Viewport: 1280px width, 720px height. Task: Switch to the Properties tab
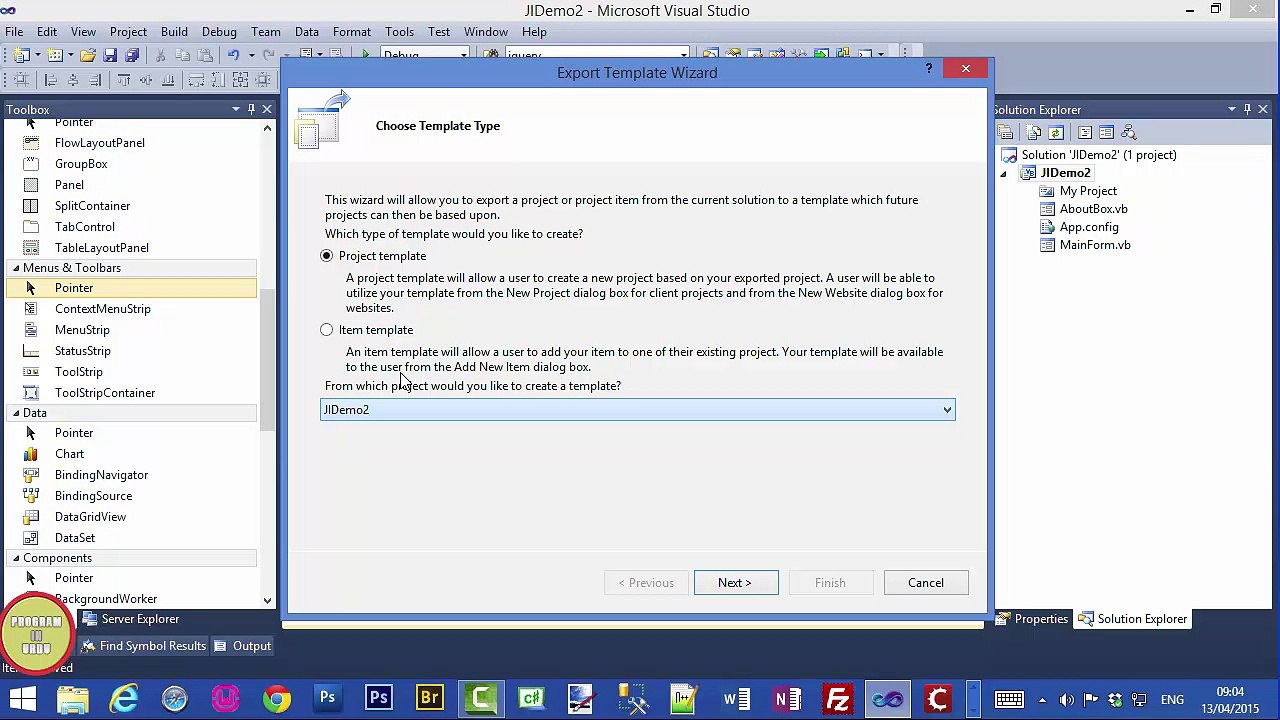pos(1032,619)
